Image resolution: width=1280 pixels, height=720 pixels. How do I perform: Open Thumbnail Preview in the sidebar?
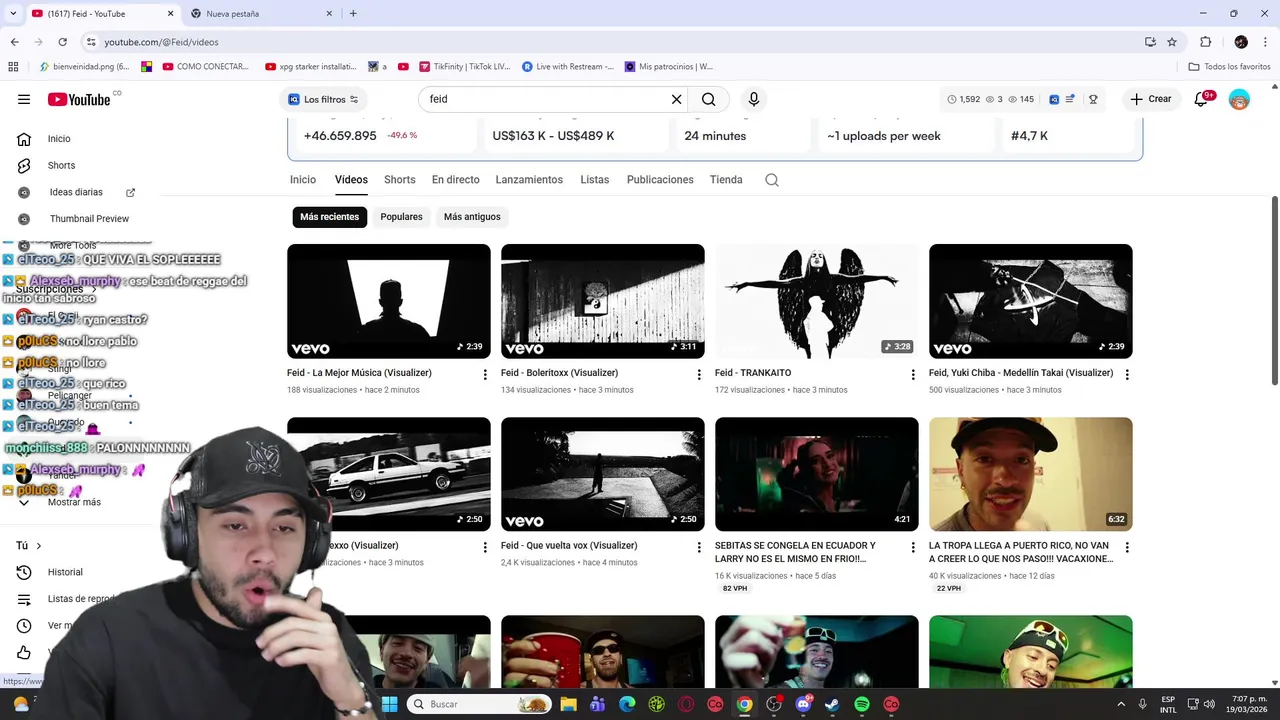click(74, 219)
